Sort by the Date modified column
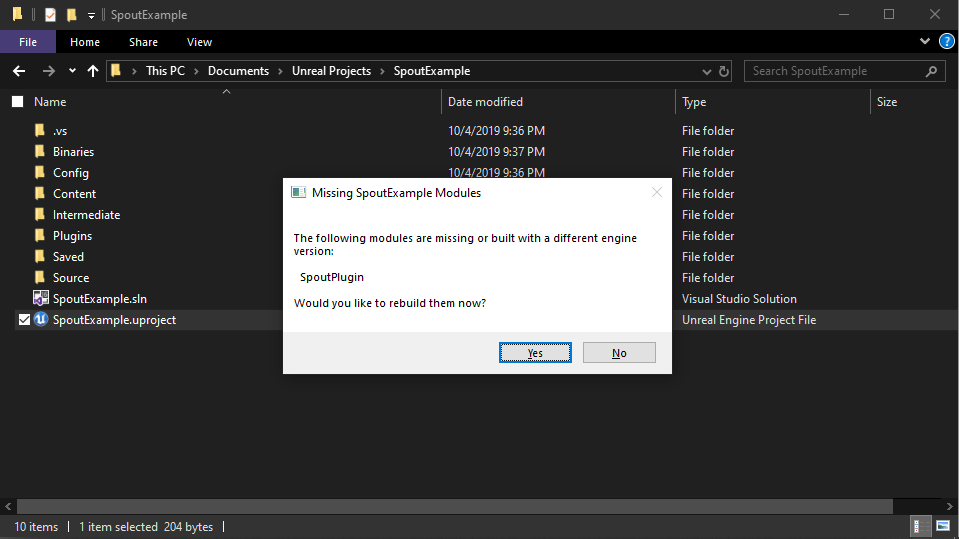This screenshot has height=539, width=959. coord(485,102)
